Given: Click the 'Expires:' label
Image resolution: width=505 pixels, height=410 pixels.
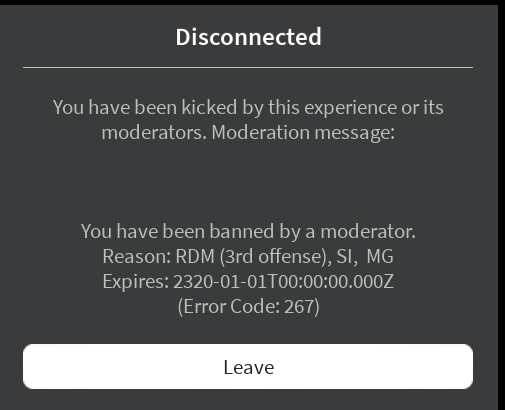Looking at the screenshot, I should (136, 282).
